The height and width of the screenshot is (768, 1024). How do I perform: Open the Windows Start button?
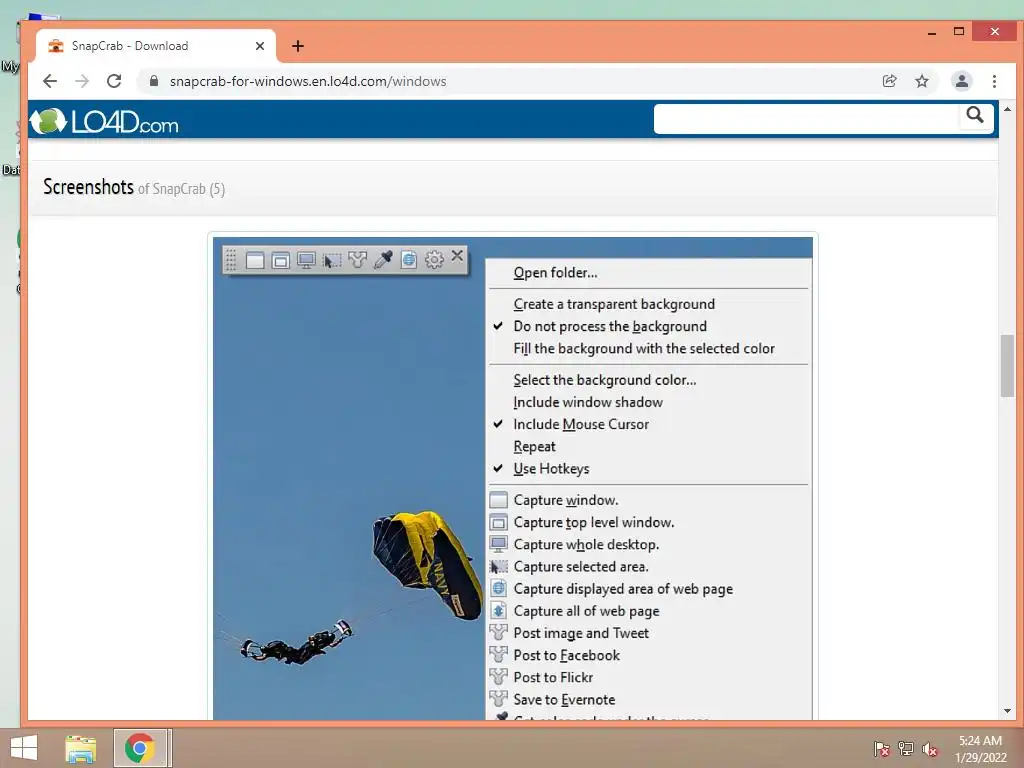pyautogui.click(x=24, y=748)
